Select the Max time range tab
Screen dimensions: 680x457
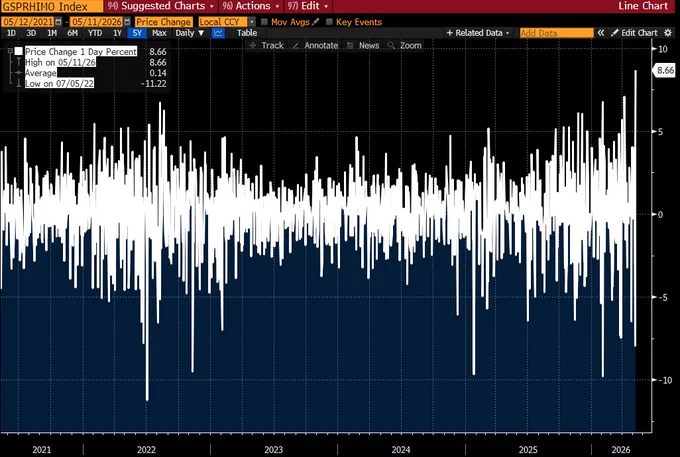[x=159, y=33]
